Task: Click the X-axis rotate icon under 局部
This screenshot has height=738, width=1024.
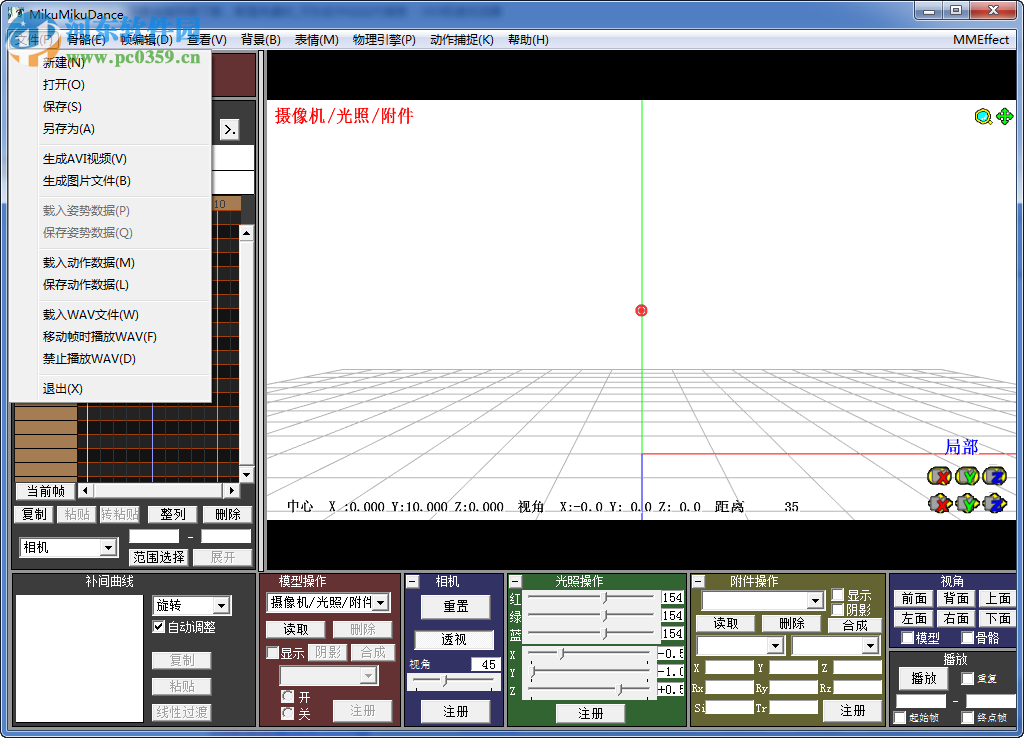Action: click(x=939, y=476)
